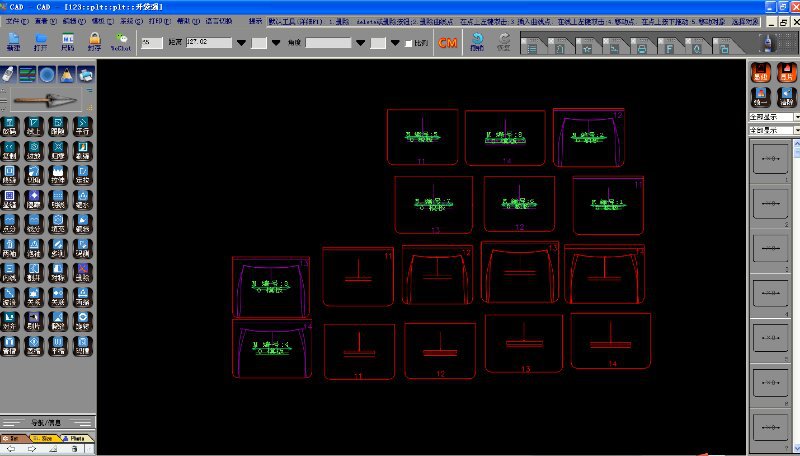Open the list-icon folder tab

(x=532, y=46)
